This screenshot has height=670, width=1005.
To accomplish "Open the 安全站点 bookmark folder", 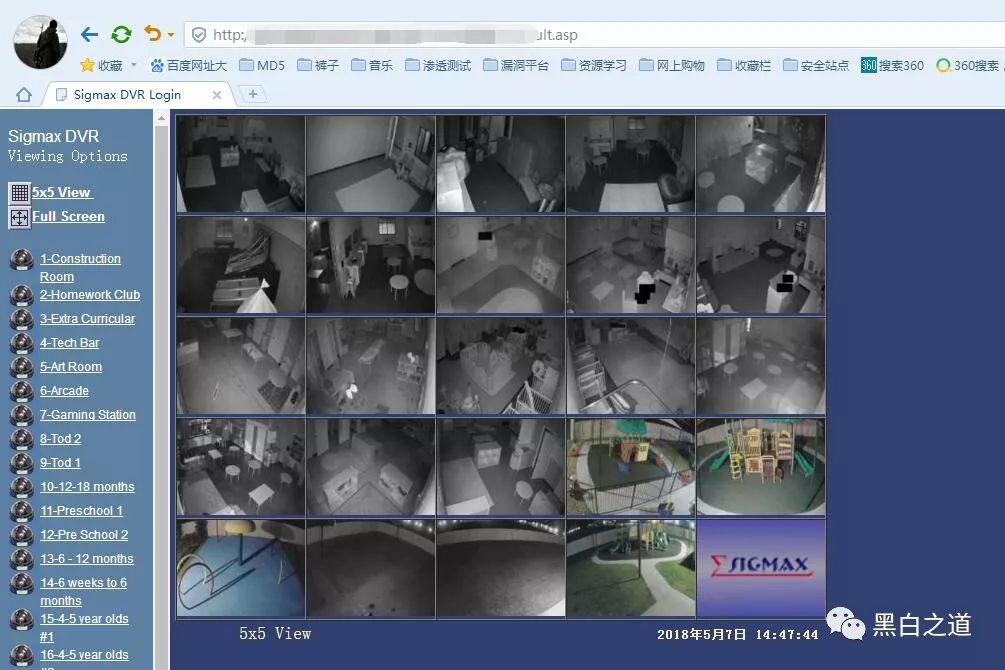I will tap(816, 65).
